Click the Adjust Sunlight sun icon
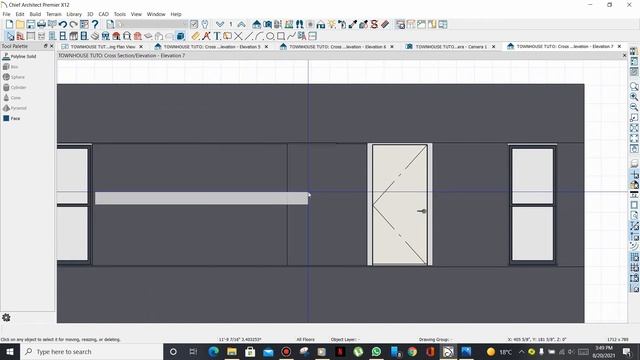Image resolution: width=640 pixels, height=360 pixels. pos(331,24)
